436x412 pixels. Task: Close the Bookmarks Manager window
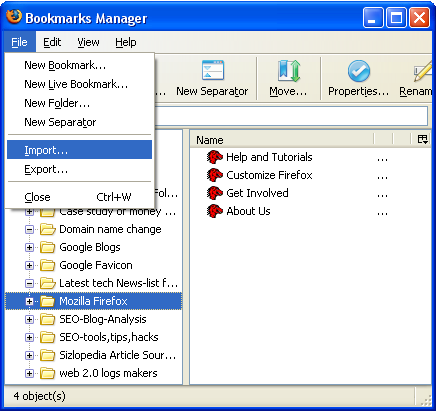pyautogui.click(x=419, y=18)
